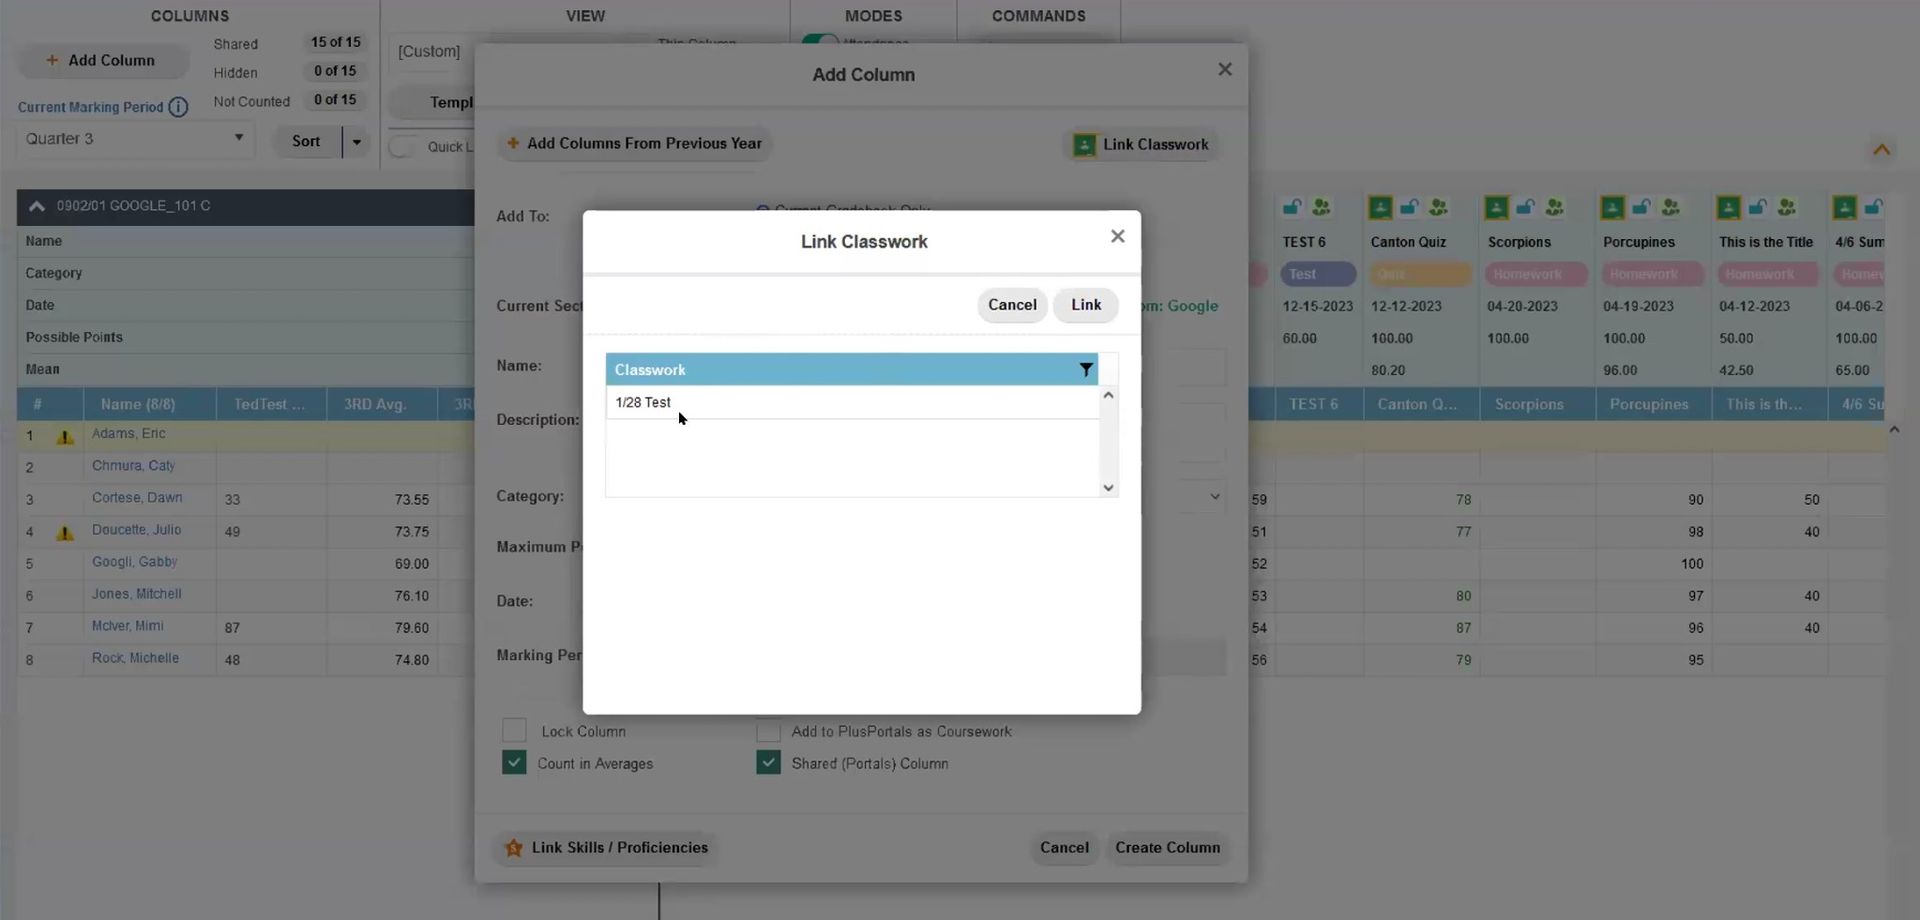Open the Current Marking Period info icon
Image resolution: width=1920 pixels, height=920 pixels.
coord(178,107)
